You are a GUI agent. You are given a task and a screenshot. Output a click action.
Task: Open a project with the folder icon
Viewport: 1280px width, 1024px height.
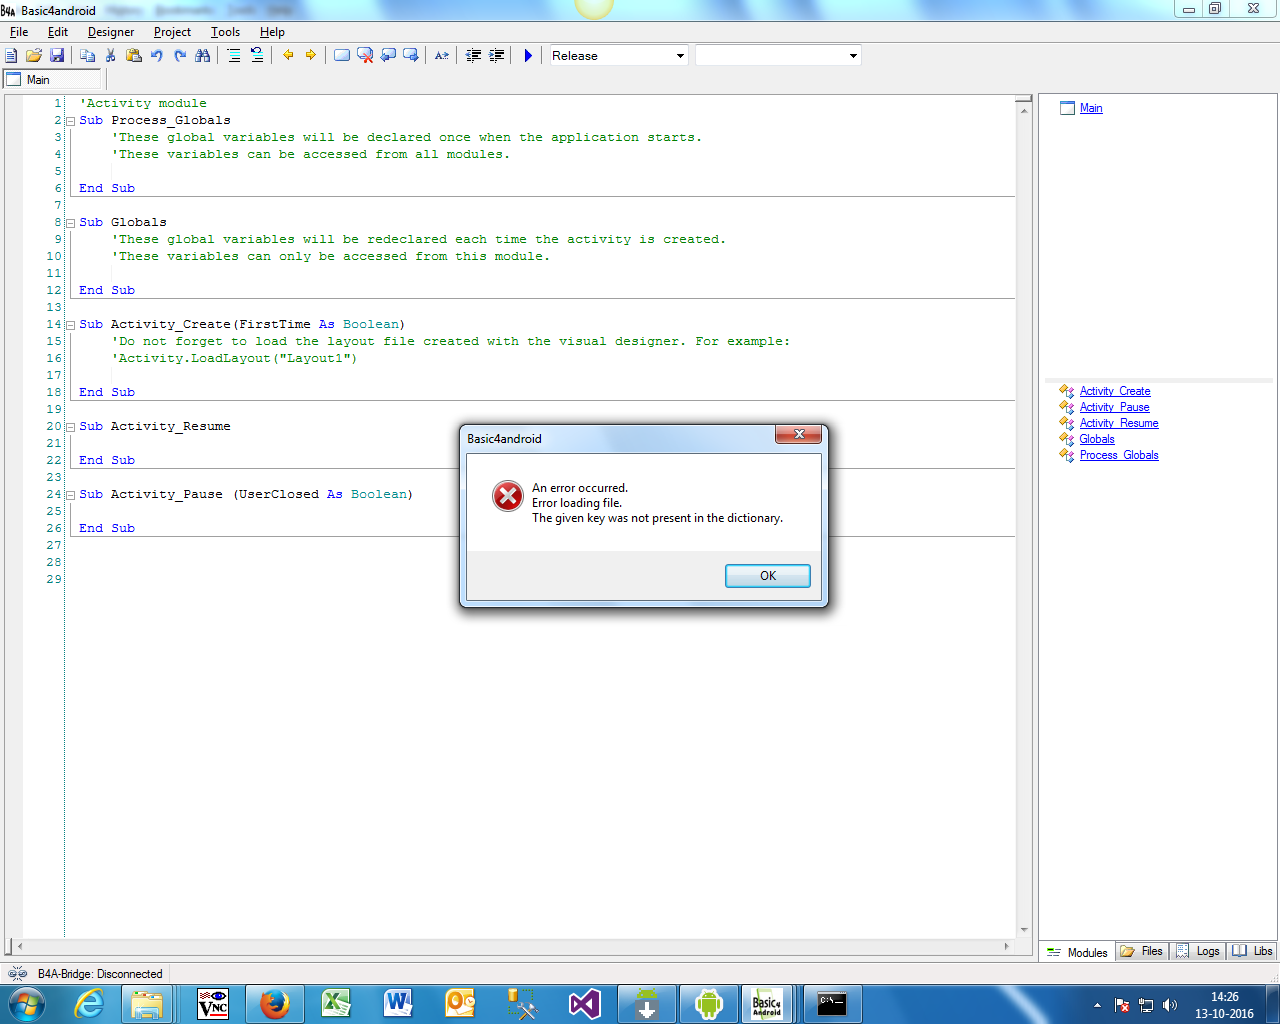click(x=34, y=56)
